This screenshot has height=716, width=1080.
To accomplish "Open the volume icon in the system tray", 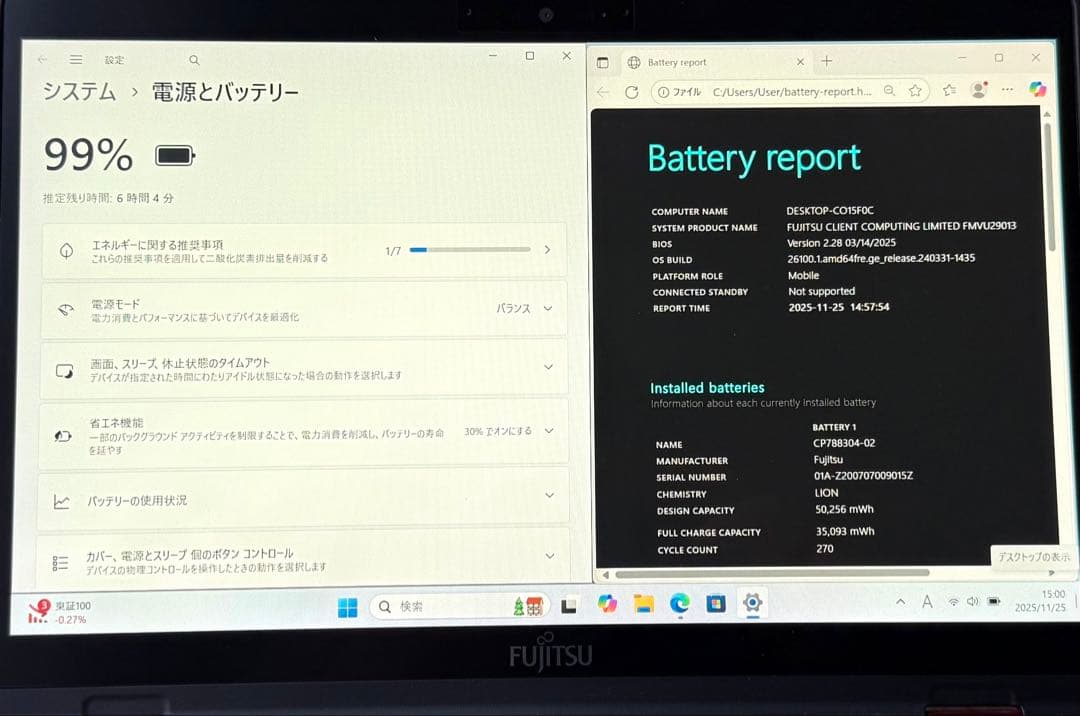I will [972, 601].
